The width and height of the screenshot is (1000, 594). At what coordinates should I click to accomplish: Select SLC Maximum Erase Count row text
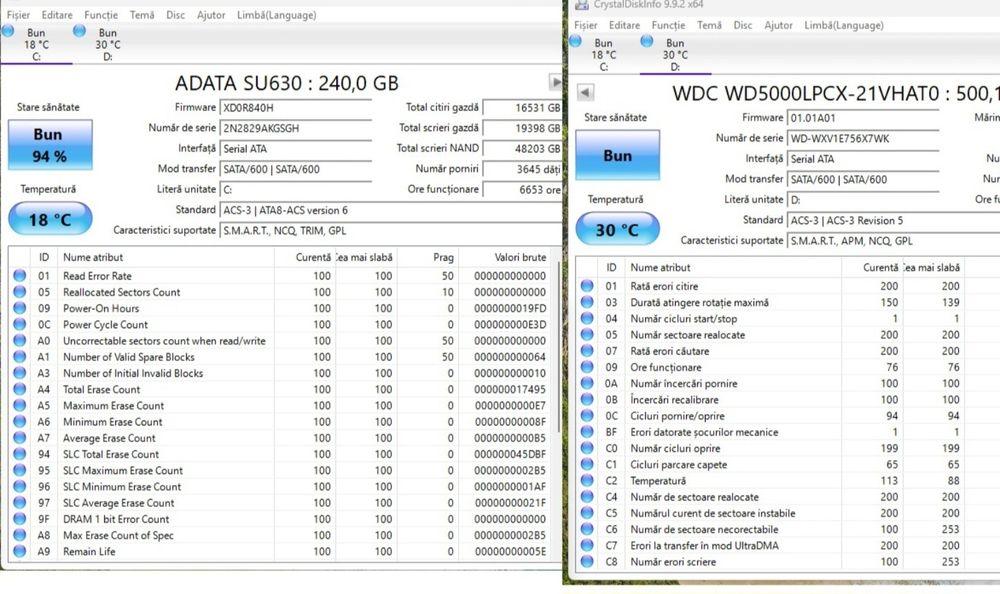[x=122, y=470]
